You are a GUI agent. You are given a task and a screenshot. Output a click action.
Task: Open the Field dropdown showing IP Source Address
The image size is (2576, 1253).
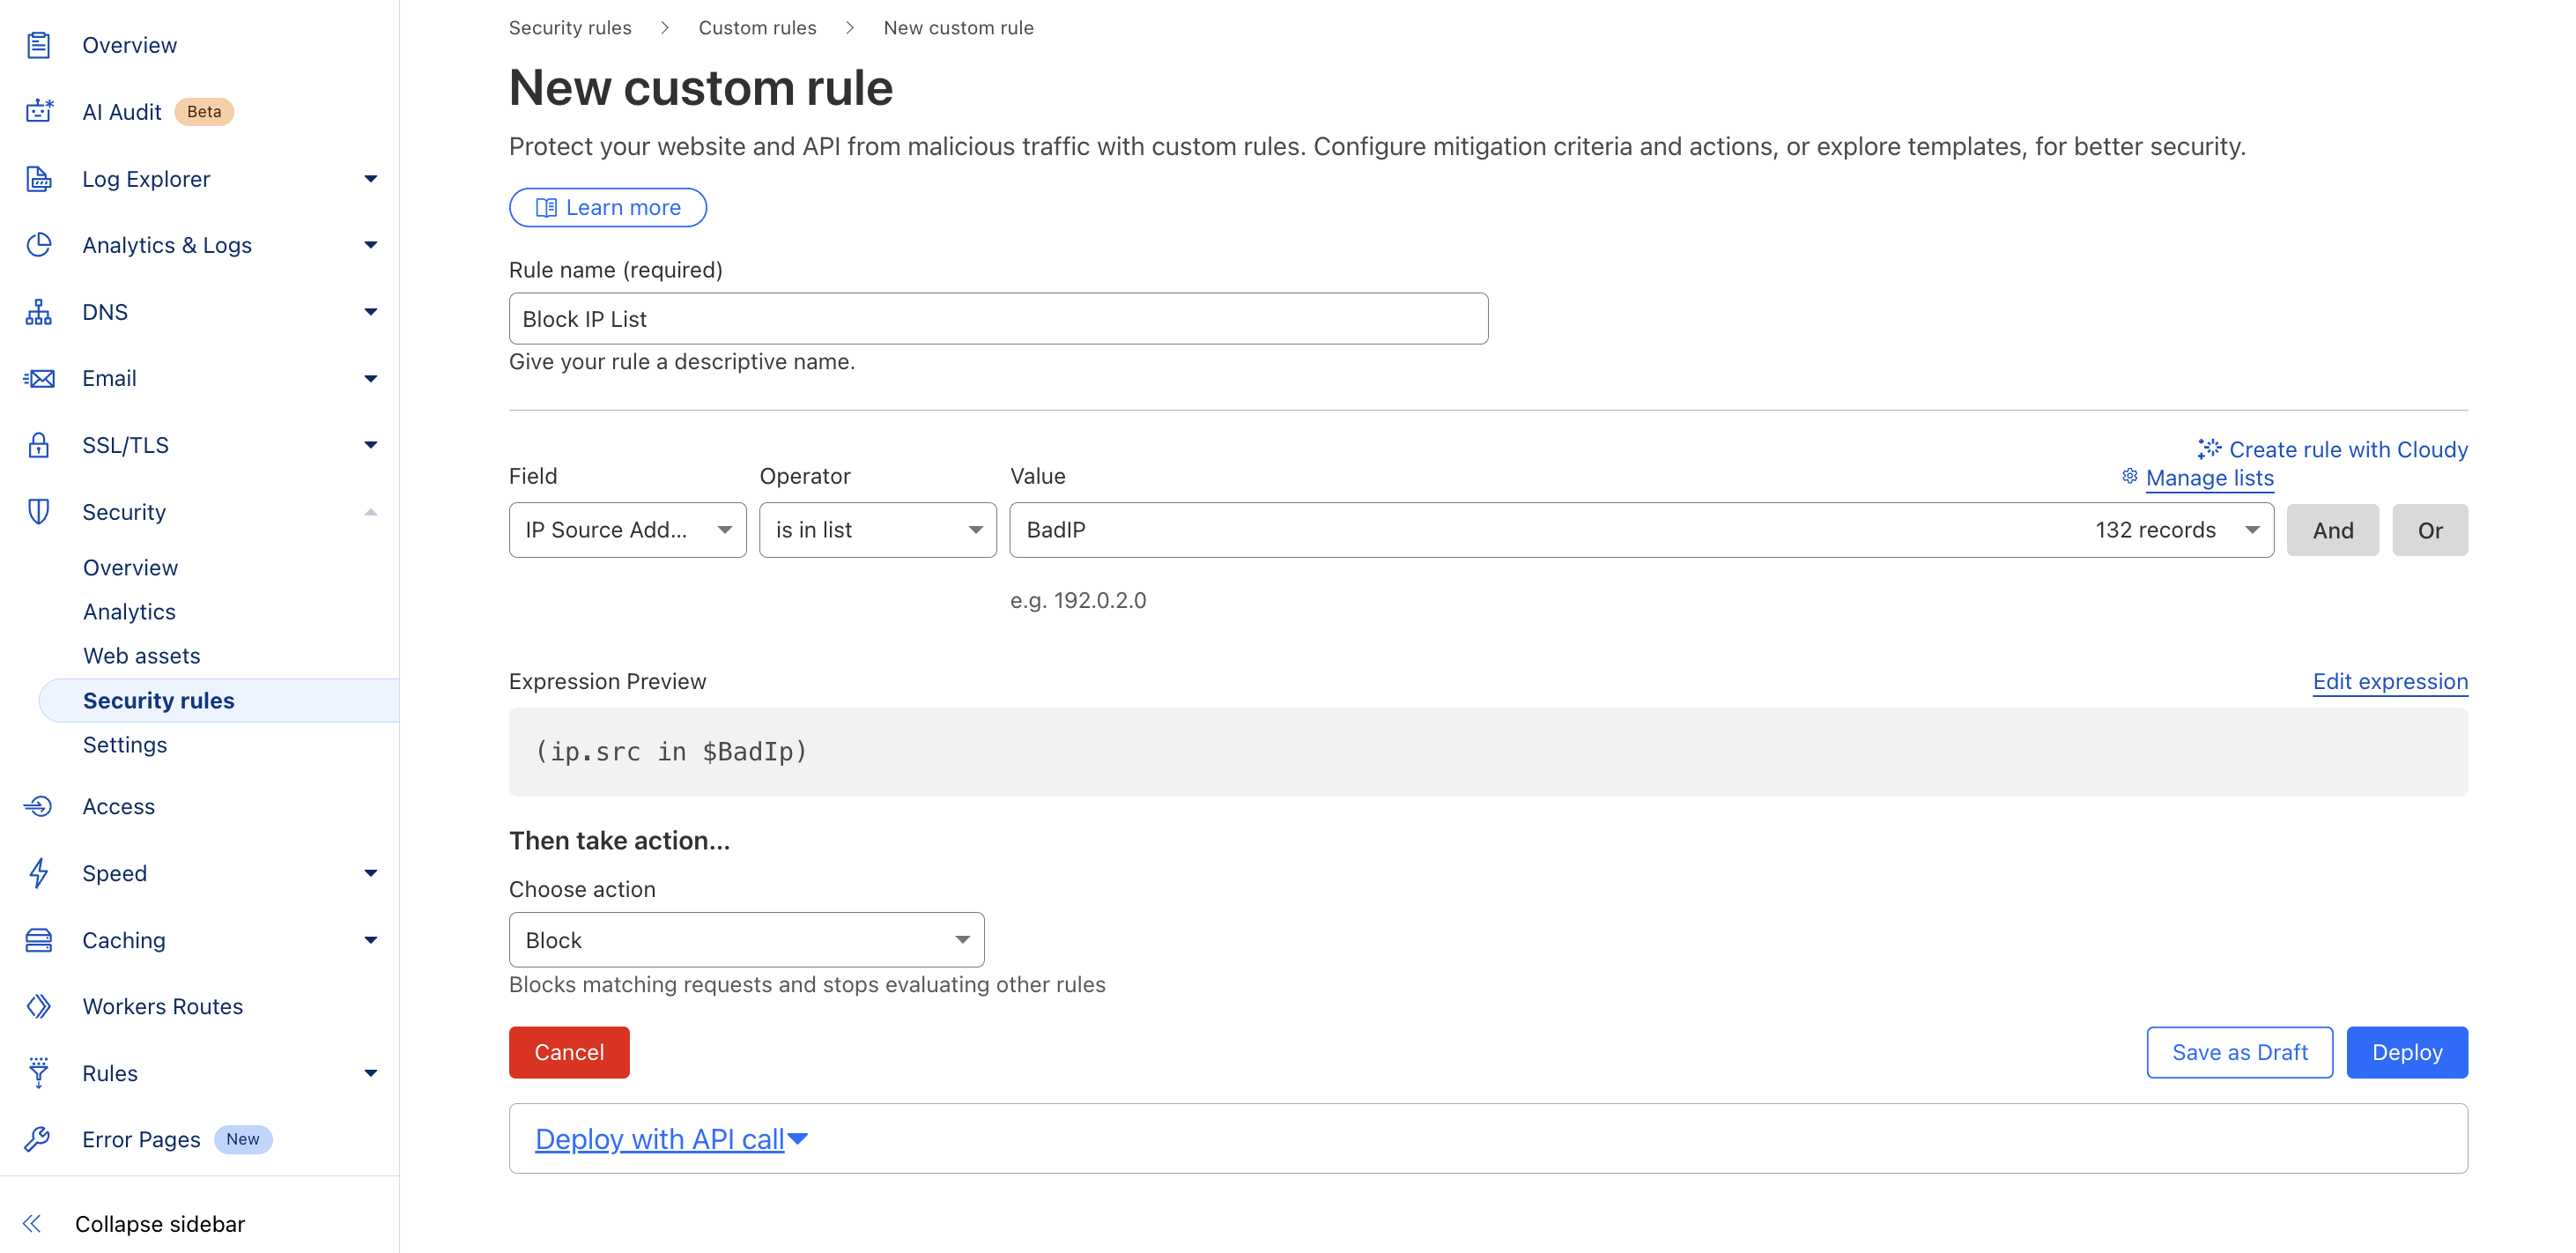pos(627,530)
